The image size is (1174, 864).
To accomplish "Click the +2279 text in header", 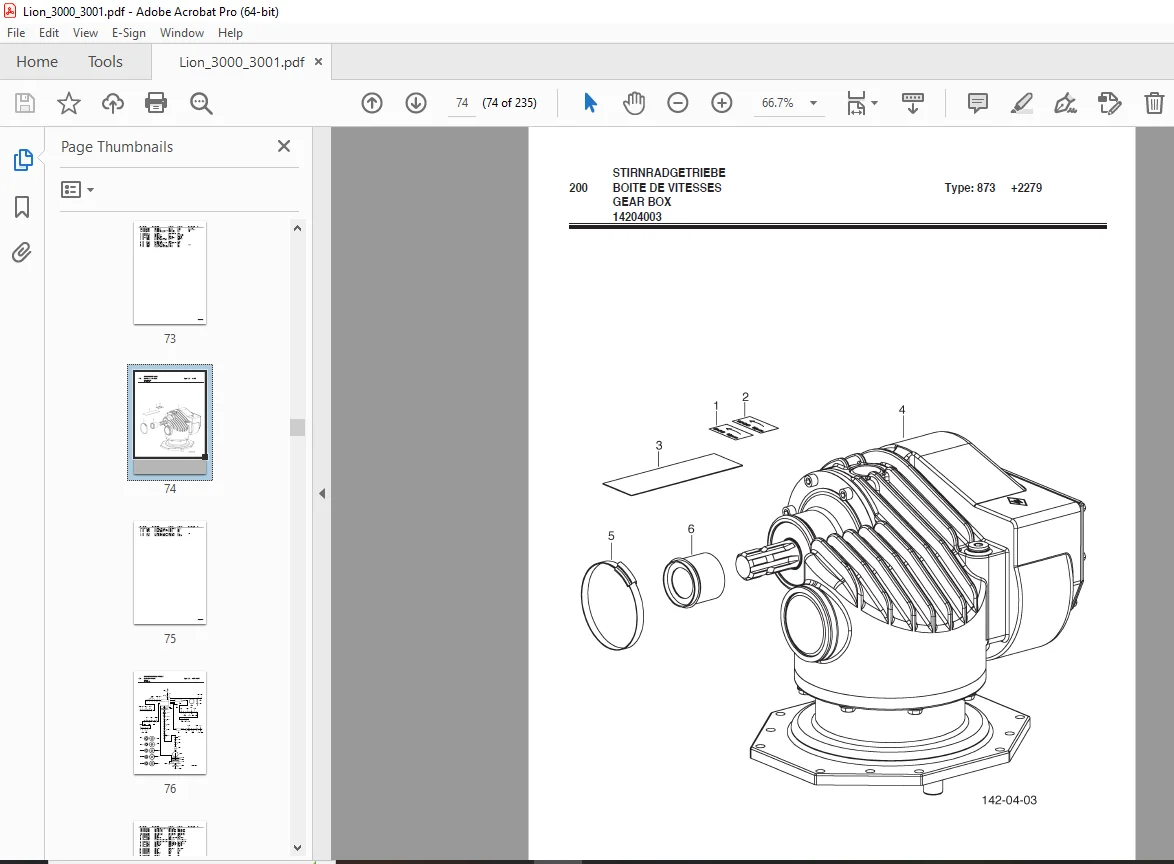I will (1027, 188).
